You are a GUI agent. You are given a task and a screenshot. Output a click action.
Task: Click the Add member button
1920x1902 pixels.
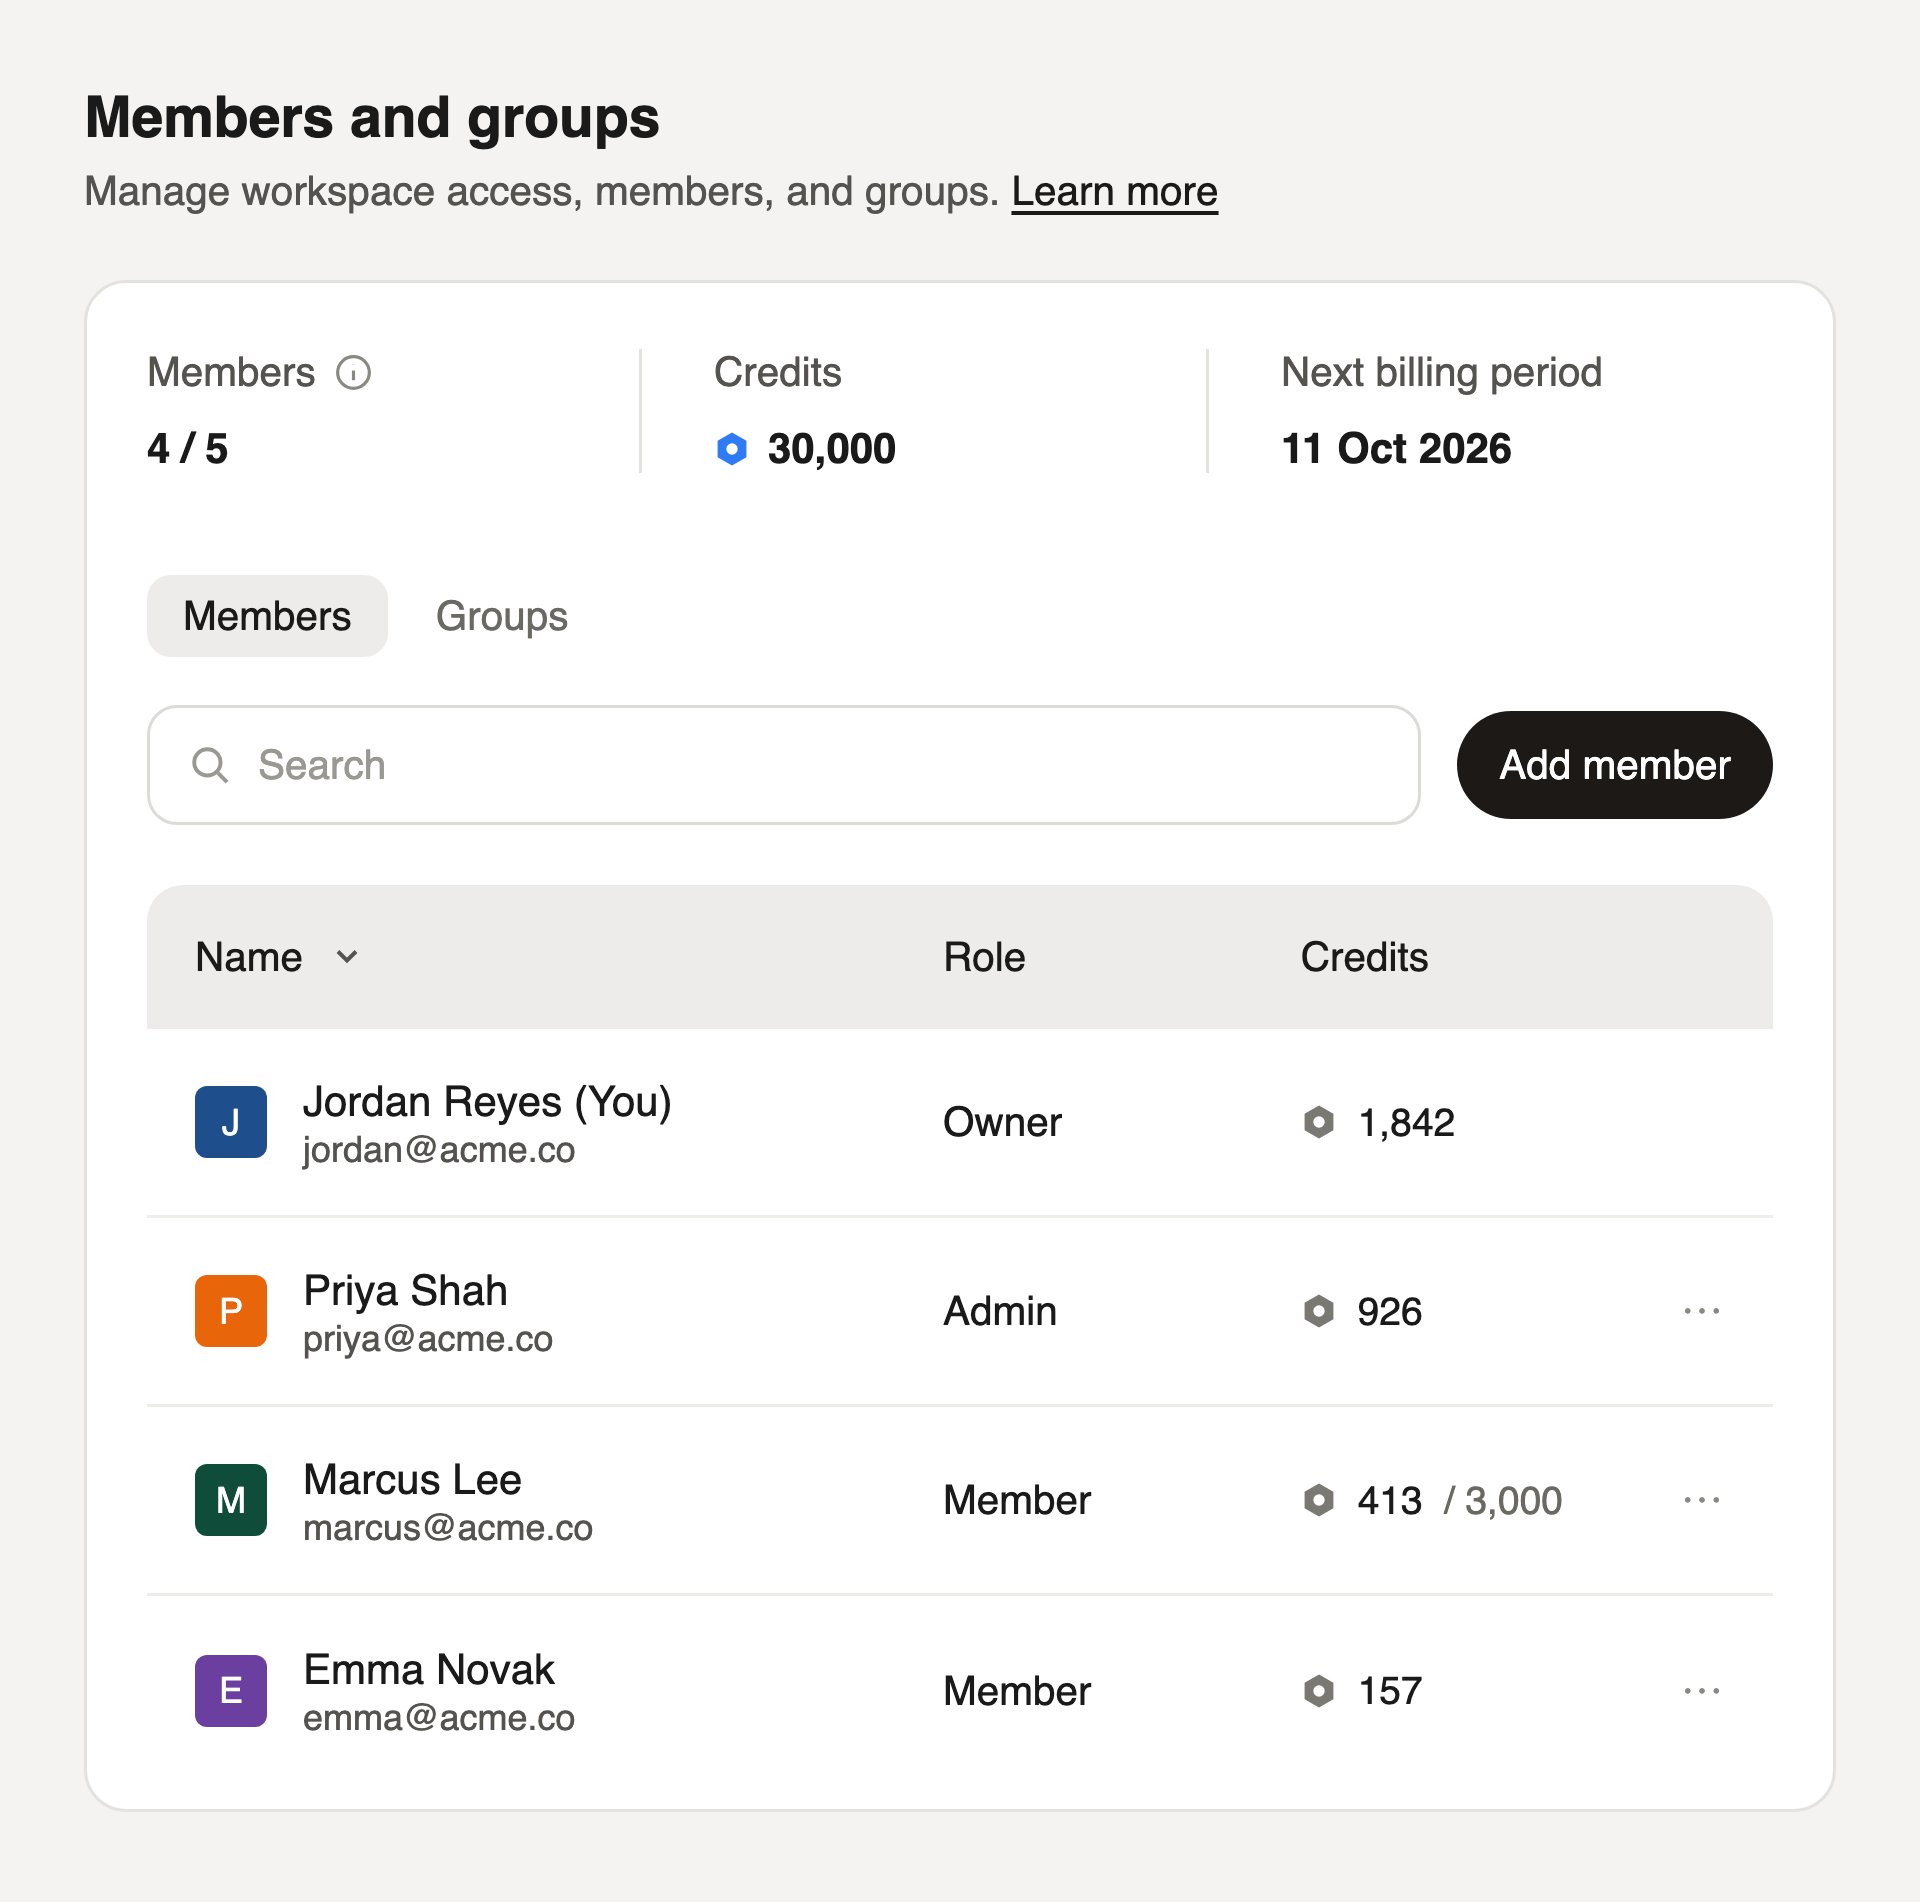(x=1615, y=765)
